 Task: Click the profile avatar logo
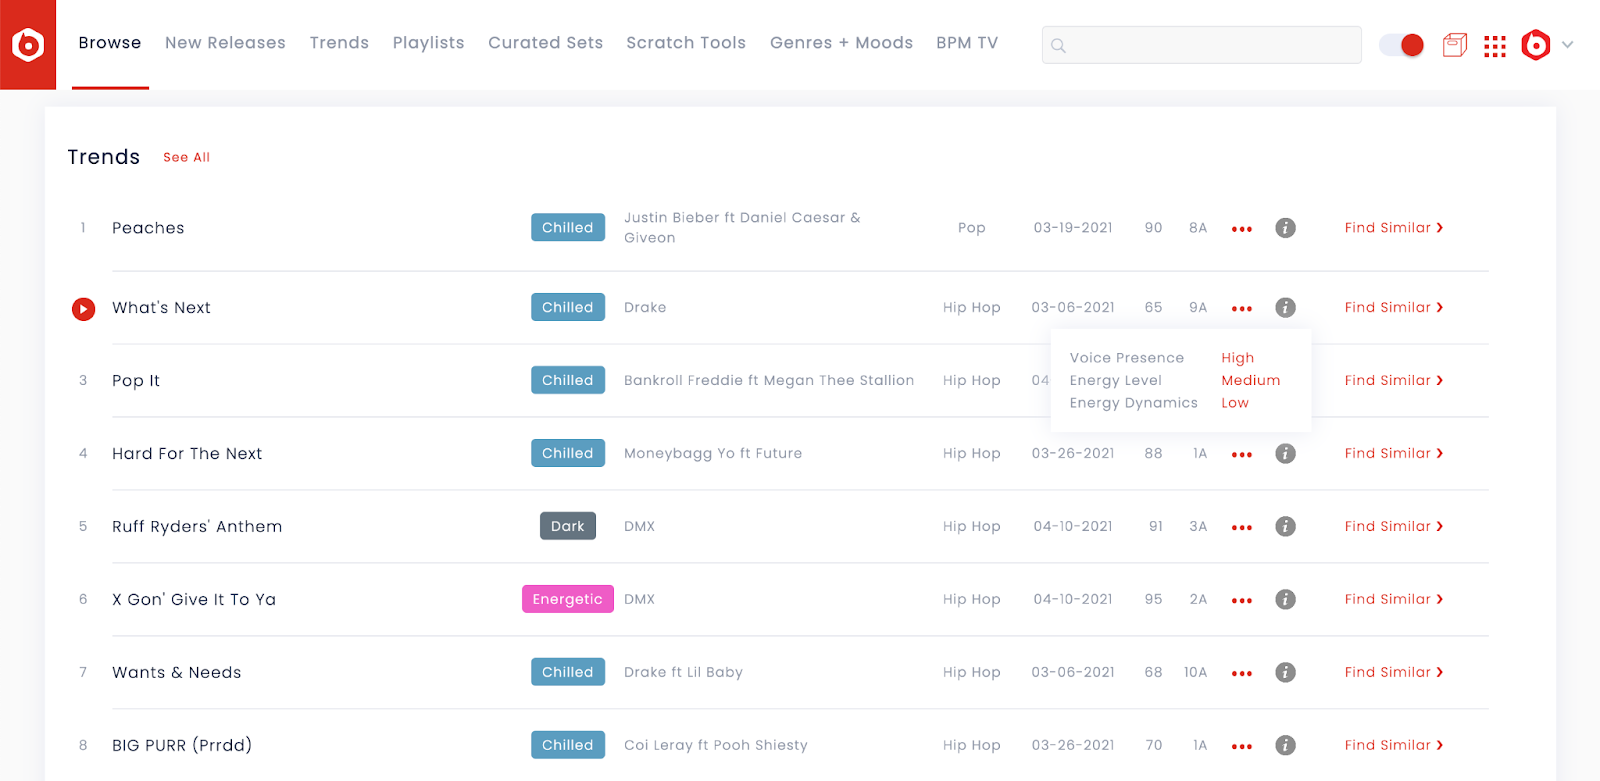tap(1536, 45)
